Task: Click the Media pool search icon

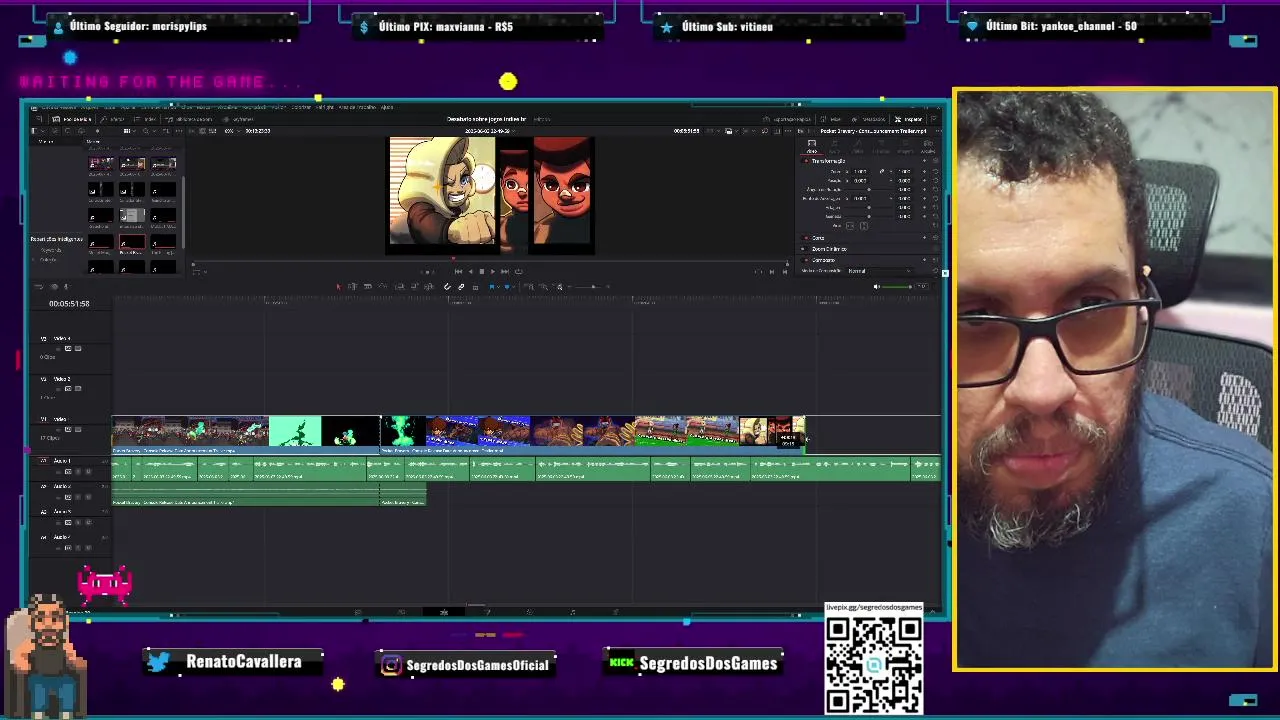Action: tap(146, 131)
